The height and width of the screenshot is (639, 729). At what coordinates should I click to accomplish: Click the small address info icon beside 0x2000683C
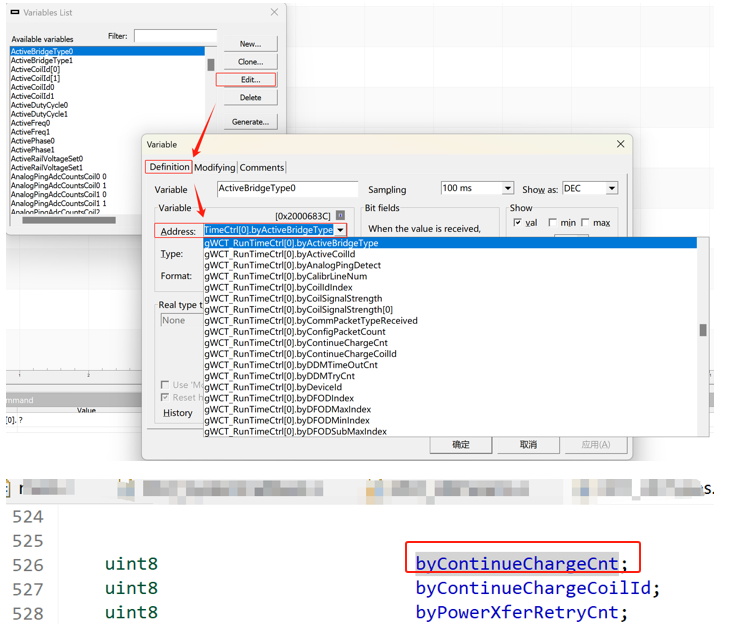[340, 215]
